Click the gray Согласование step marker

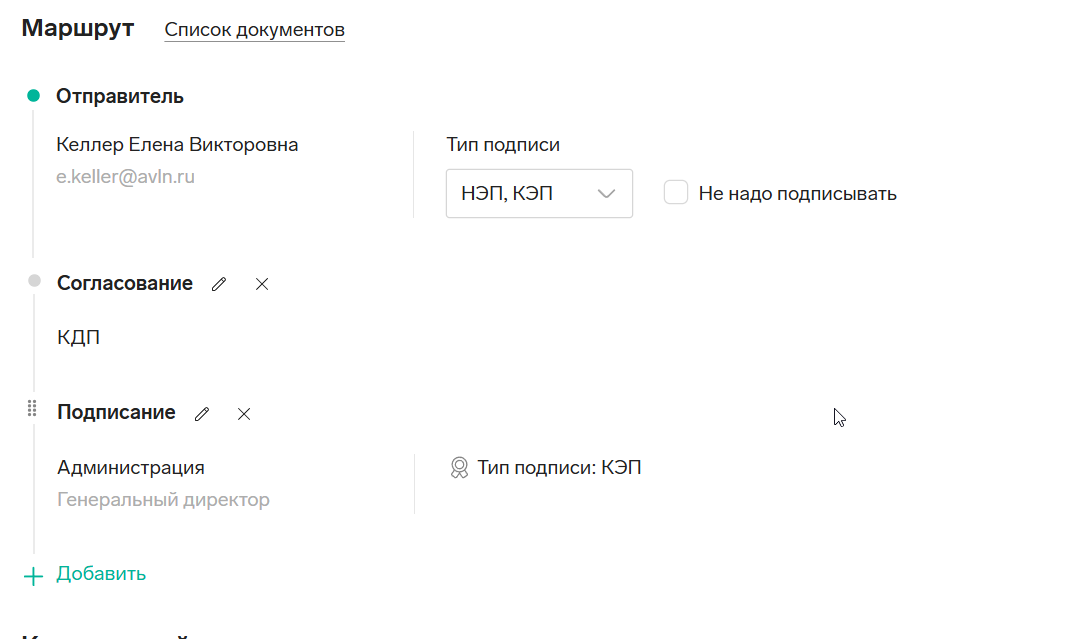coord(34,281)
